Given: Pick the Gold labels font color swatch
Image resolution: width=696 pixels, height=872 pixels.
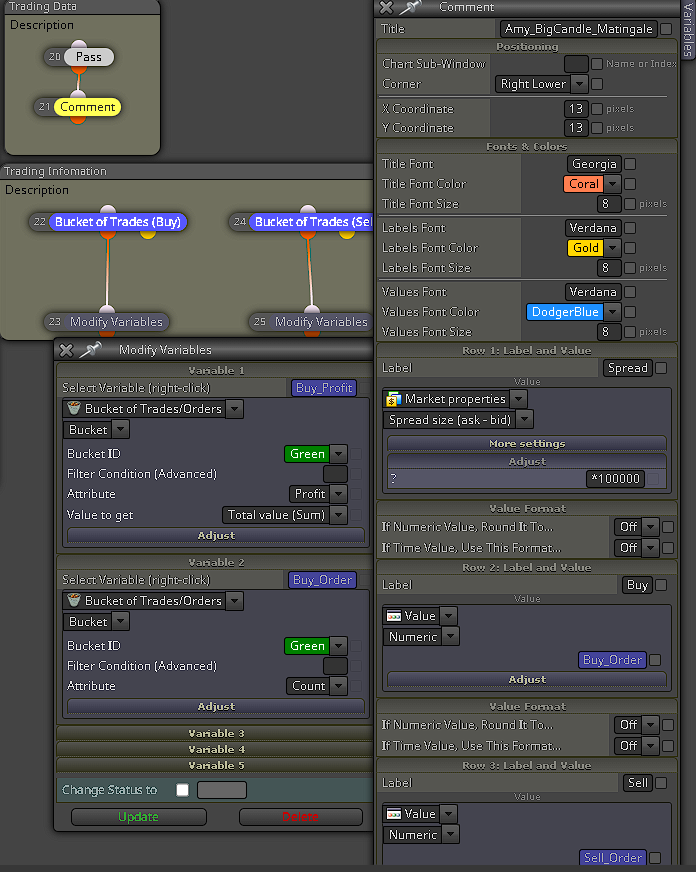Looking at the screenshot, I should point(585,248).
